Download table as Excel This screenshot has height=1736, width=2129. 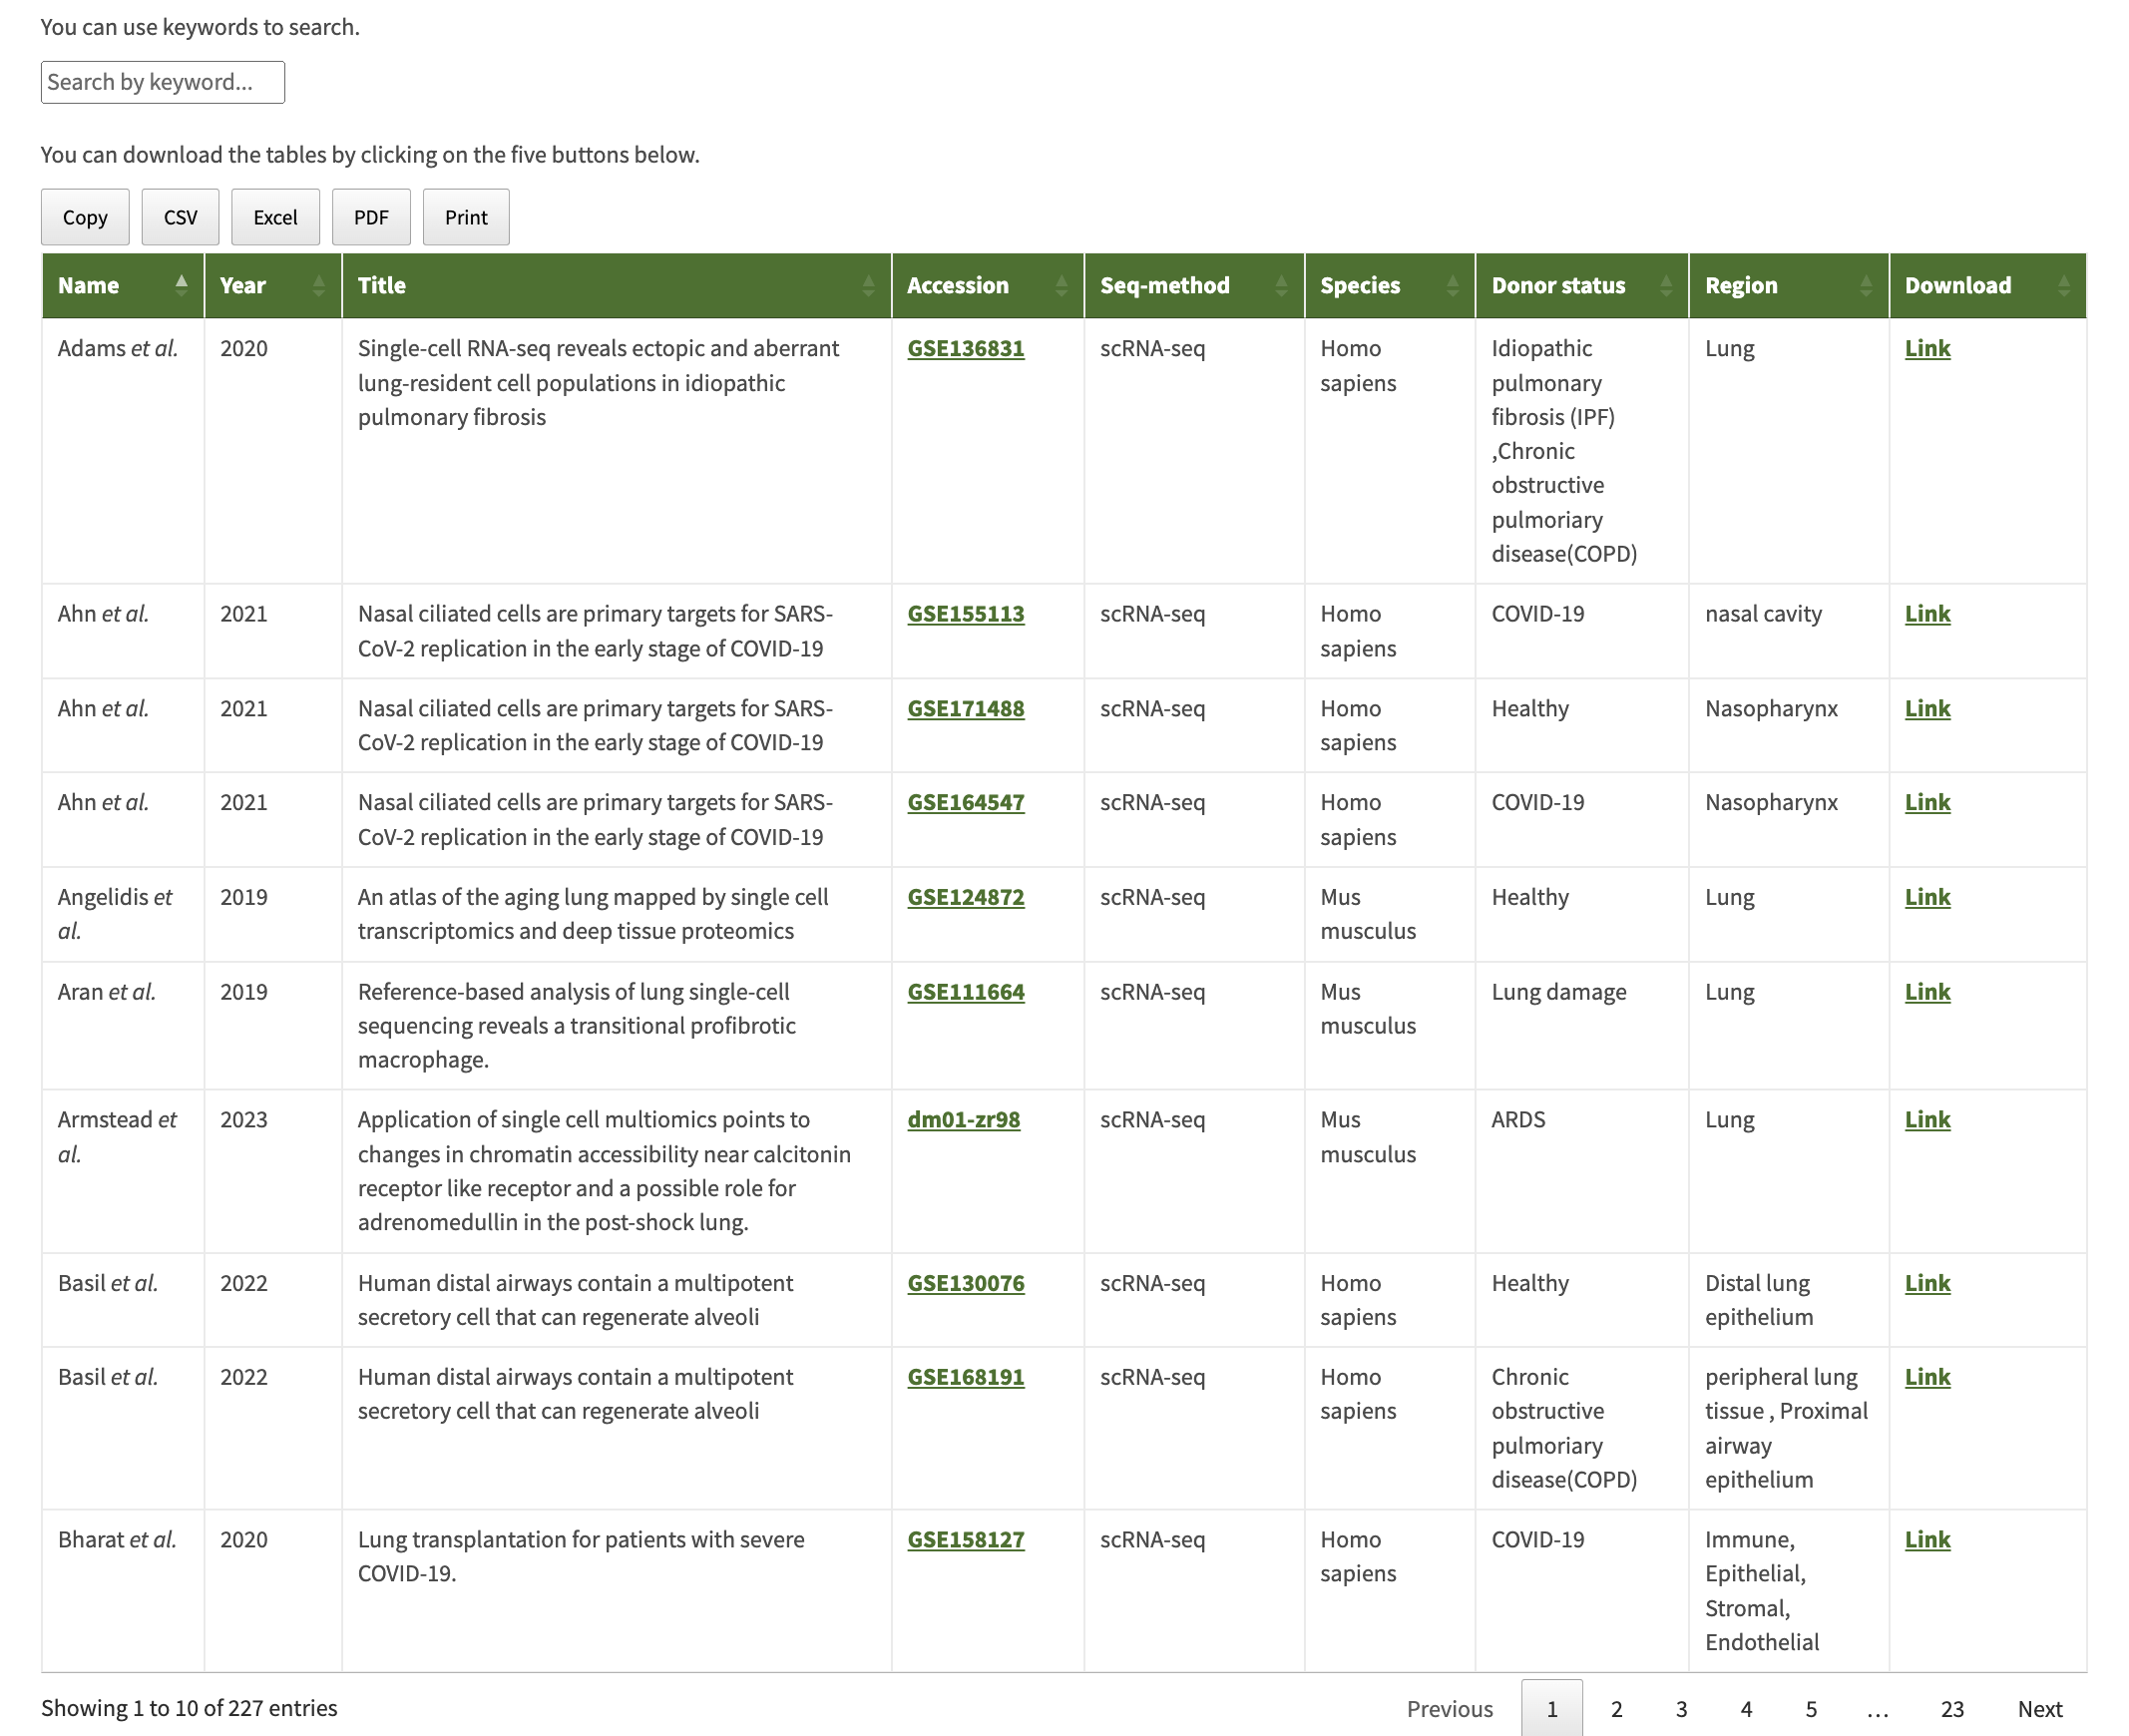point(275,217)
